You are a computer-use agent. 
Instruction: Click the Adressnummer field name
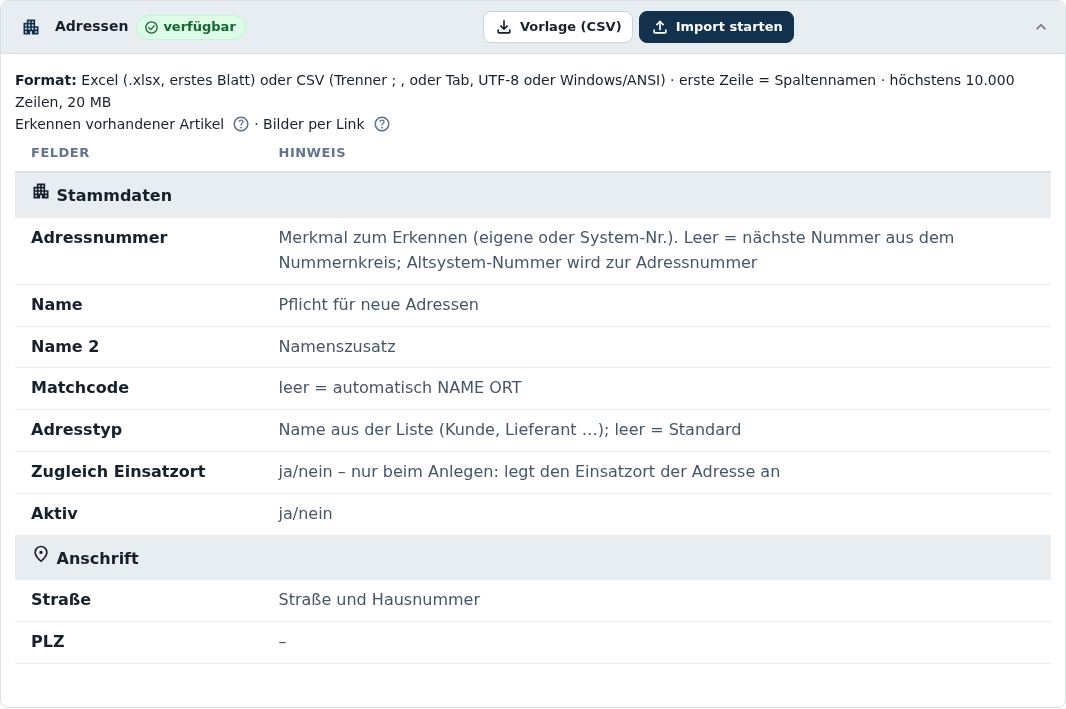99,238
